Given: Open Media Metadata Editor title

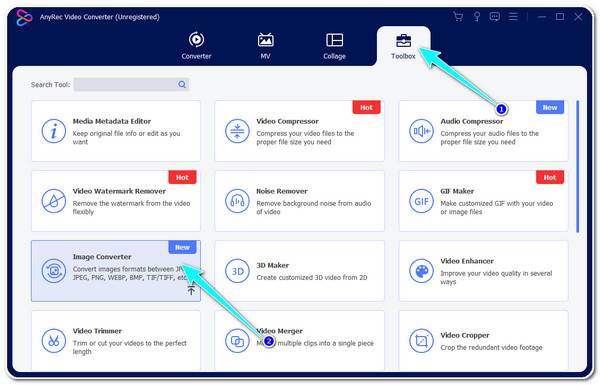Looking at the screenshot, I should [112, 121].
